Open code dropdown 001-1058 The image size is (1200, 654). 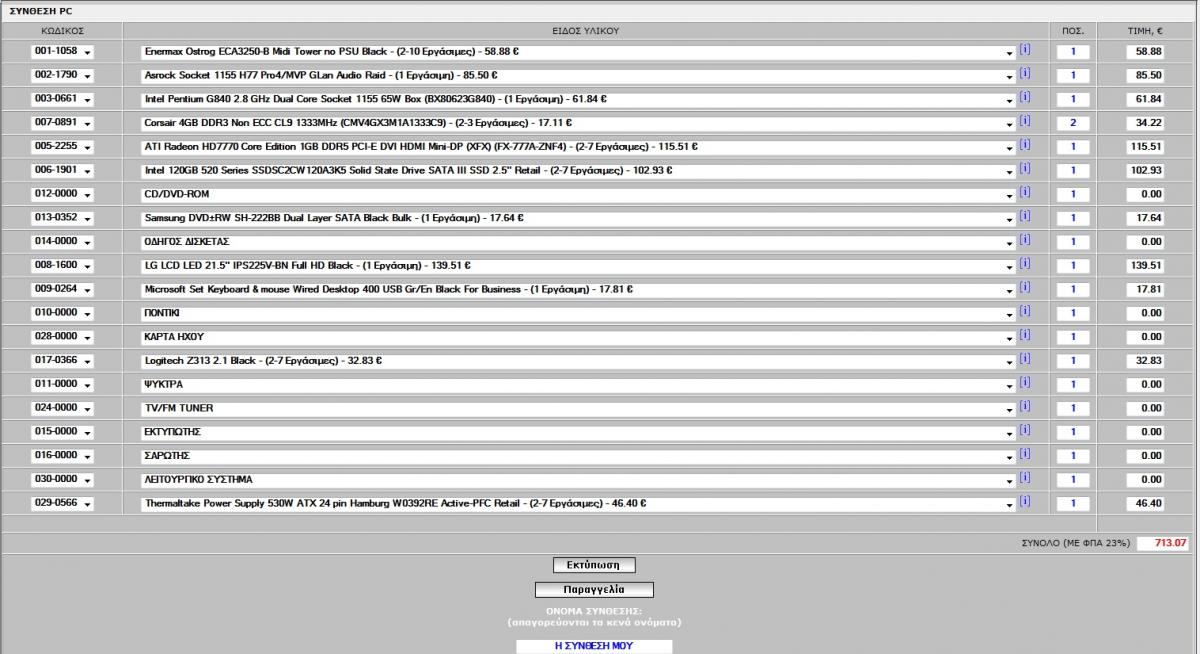[62, 52]
